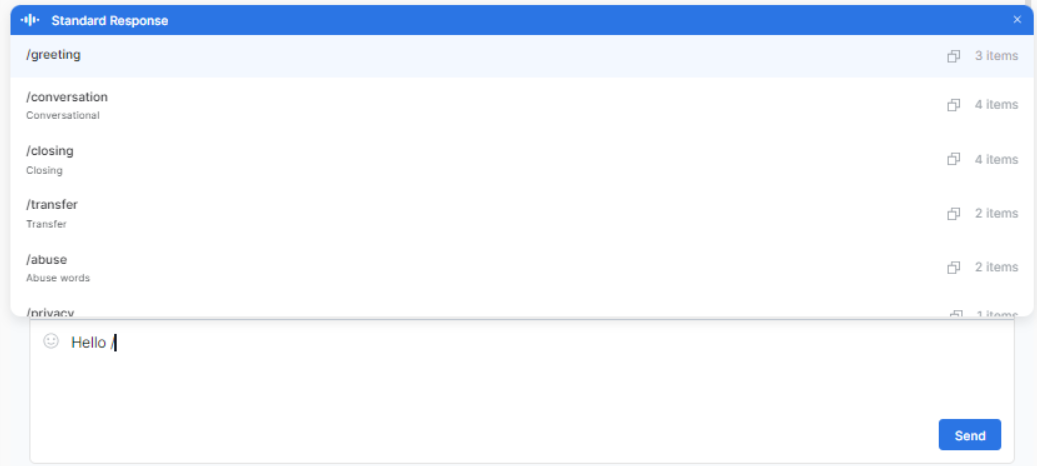Click the Standard Response waveform icon

point(30,20)
